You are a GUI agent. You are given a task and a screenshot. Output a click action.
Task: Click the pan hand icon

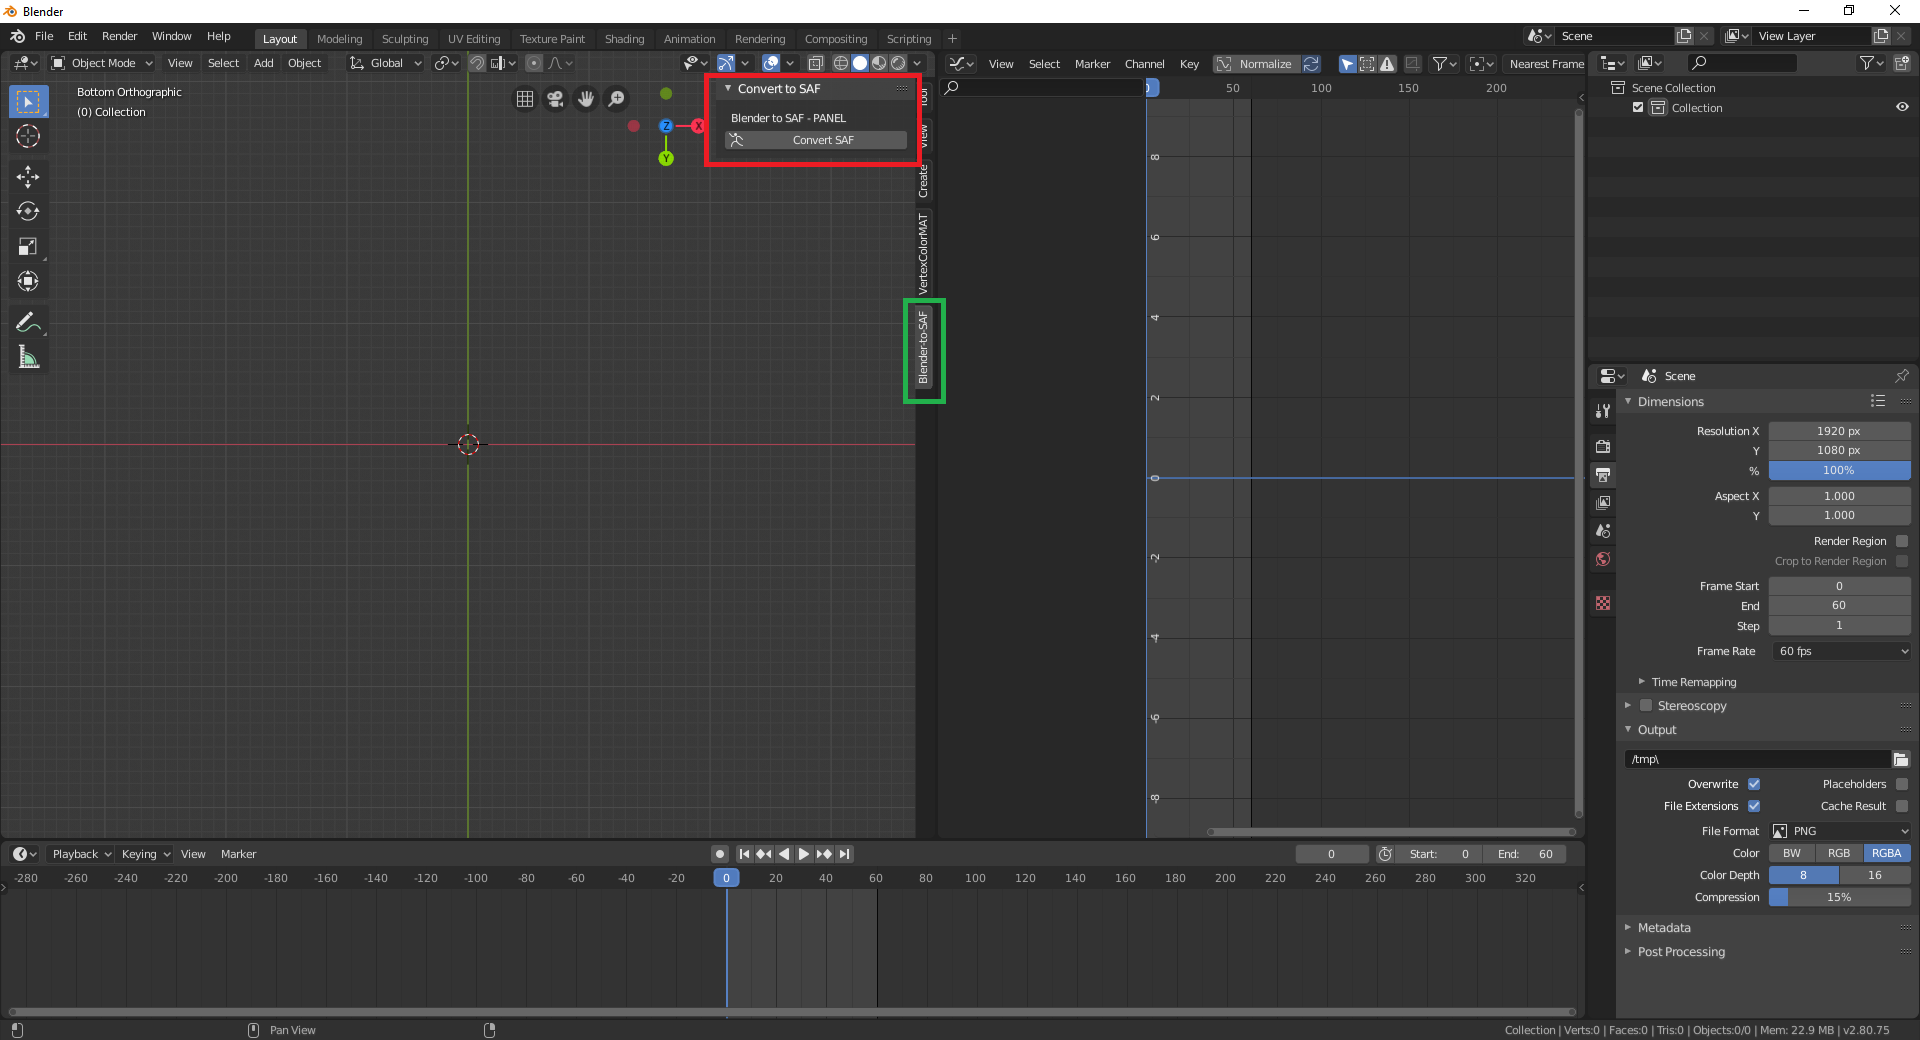(586, 99)
